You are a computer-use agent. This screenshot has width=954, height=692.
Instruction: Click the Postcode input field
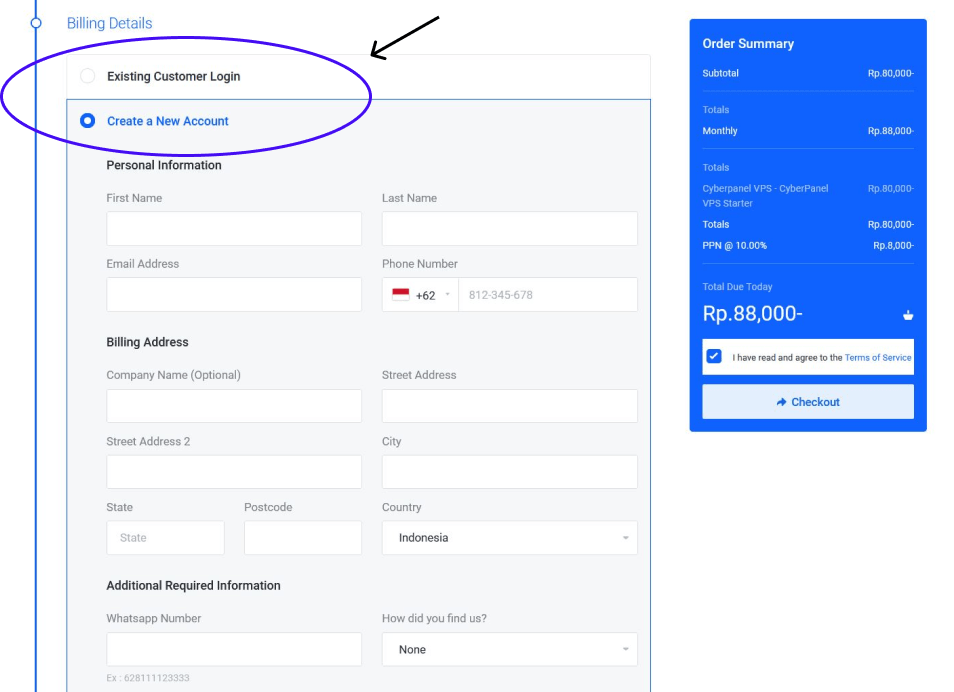pyautogui.click(x=302, y=537)
